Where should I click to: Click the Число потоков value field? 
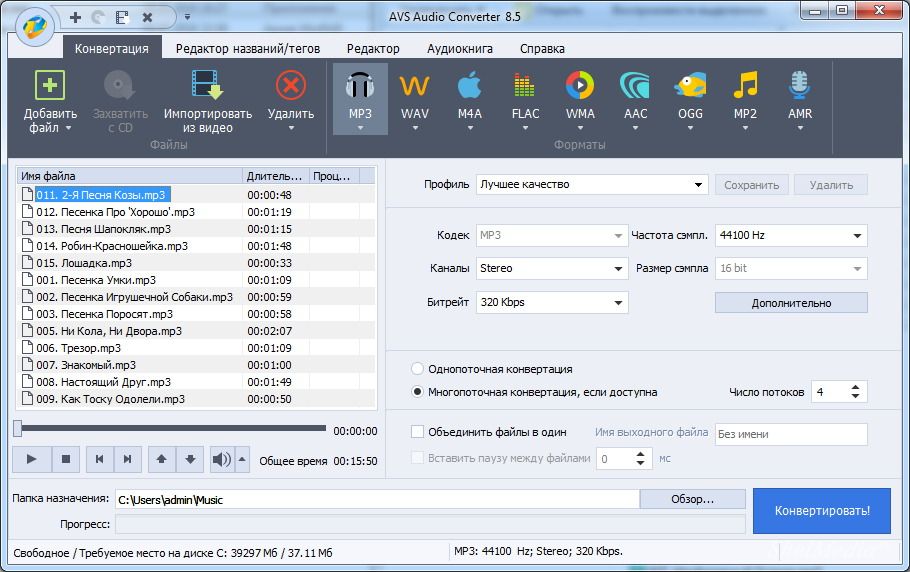tap(830, 392)
